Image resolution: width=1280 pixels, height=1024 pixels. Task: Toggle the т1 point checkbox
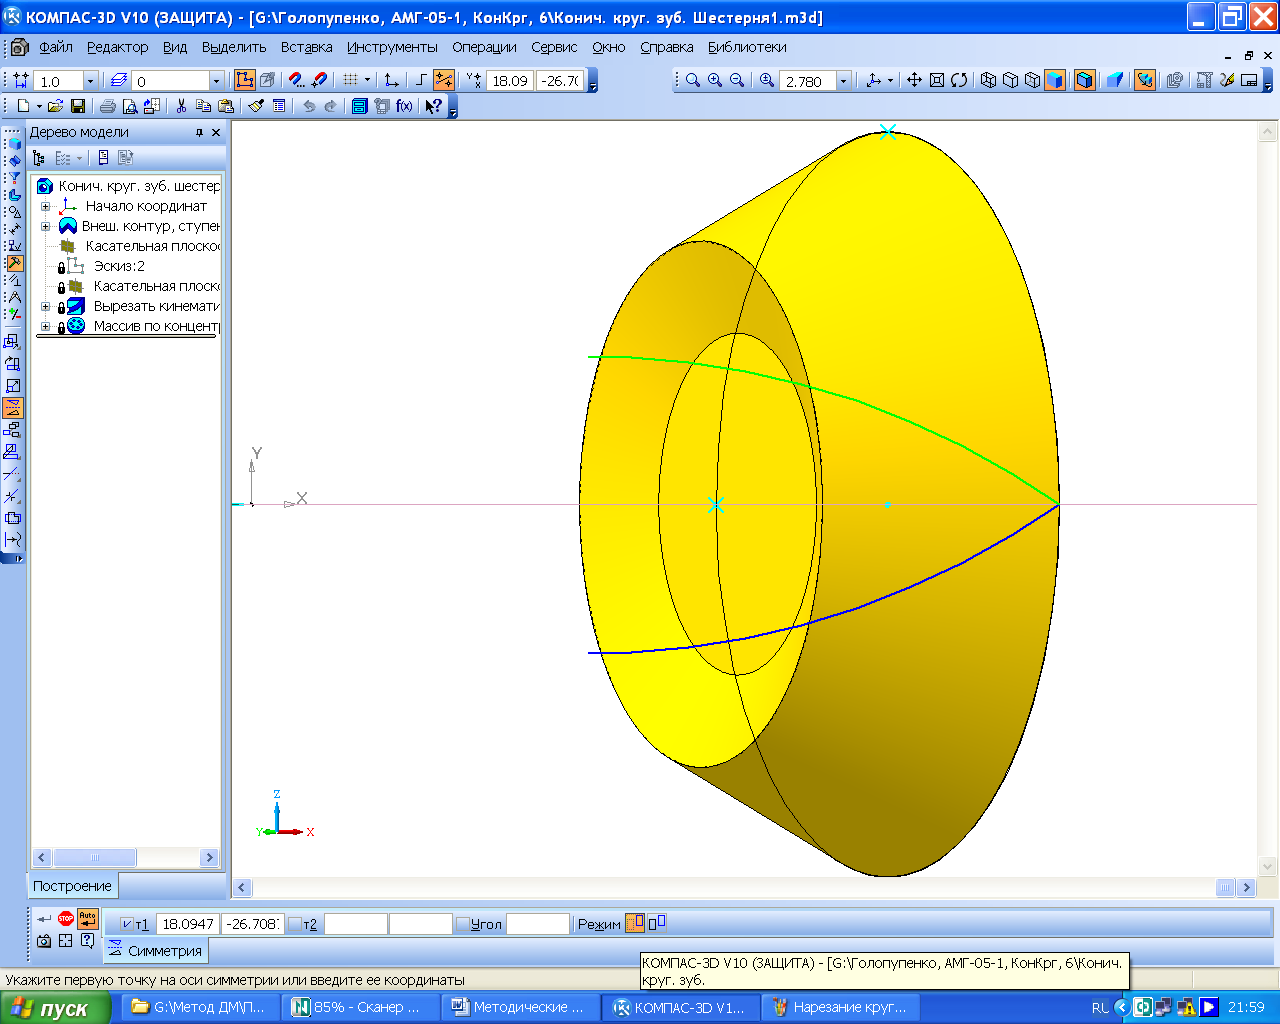point(126,924)
